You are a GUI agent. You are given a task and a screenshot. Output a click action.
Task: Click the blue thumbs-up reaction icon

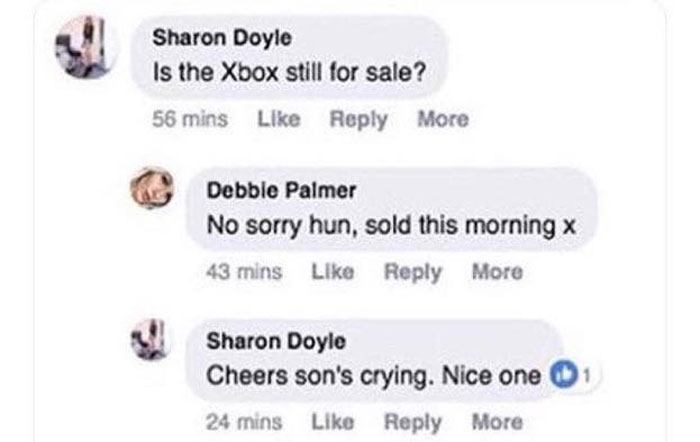pyautogui.click(x=562, y=376)
